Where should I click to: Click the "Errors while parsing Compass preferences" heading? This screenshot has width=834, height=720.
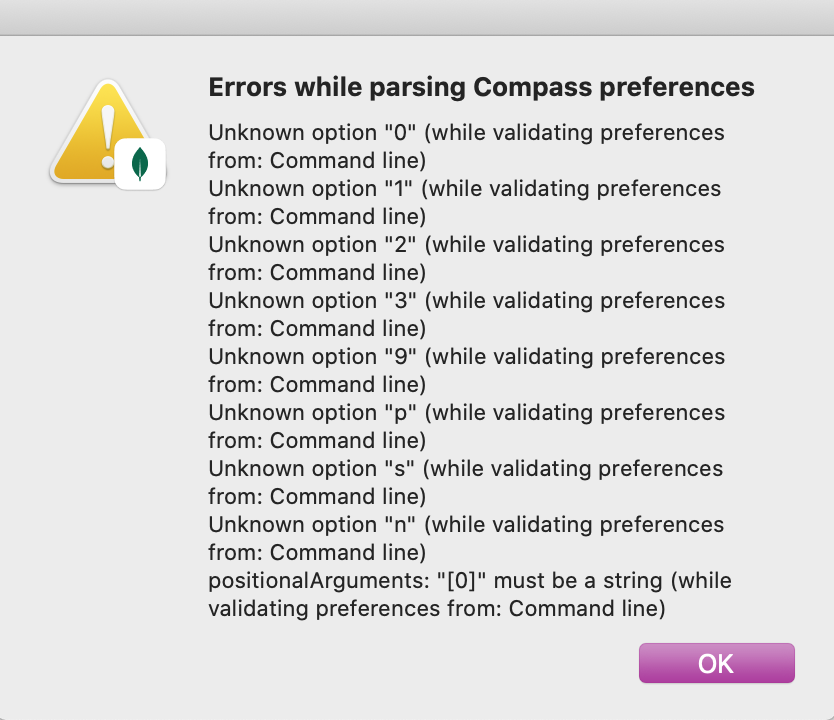coord(481,87)
